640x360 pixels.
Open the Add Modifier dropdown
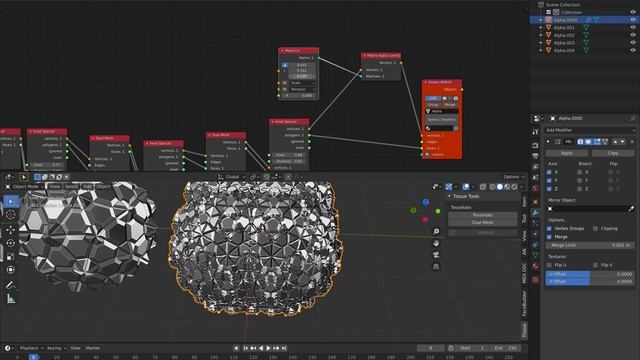590,130
